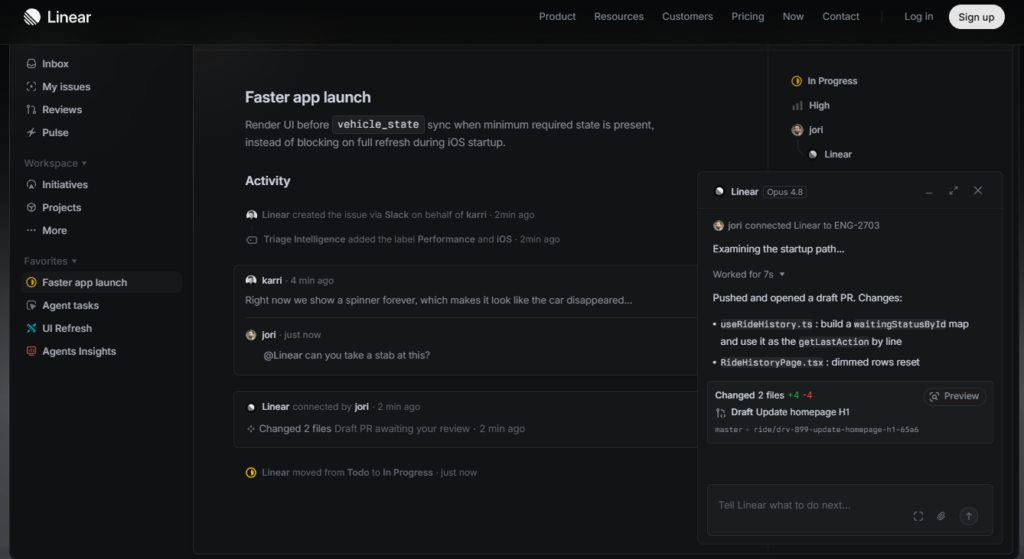1024x559 pixels.
Task: Minimize the Linear agent chat panel
Action: [929, 192]
